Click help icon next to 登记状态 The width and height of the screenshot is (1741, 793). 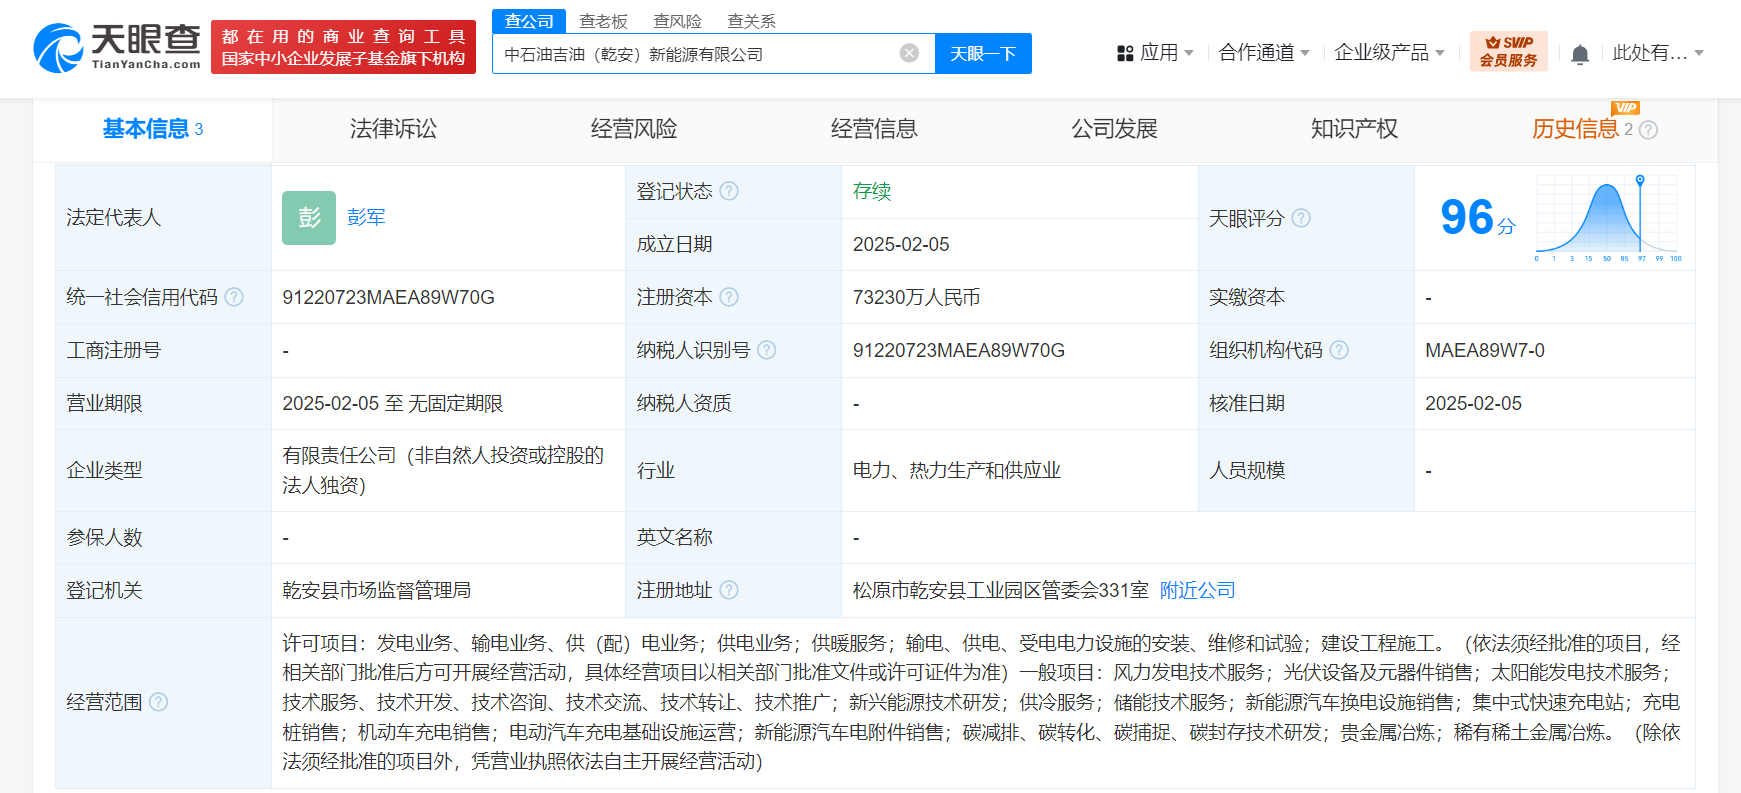pos(729,191)
